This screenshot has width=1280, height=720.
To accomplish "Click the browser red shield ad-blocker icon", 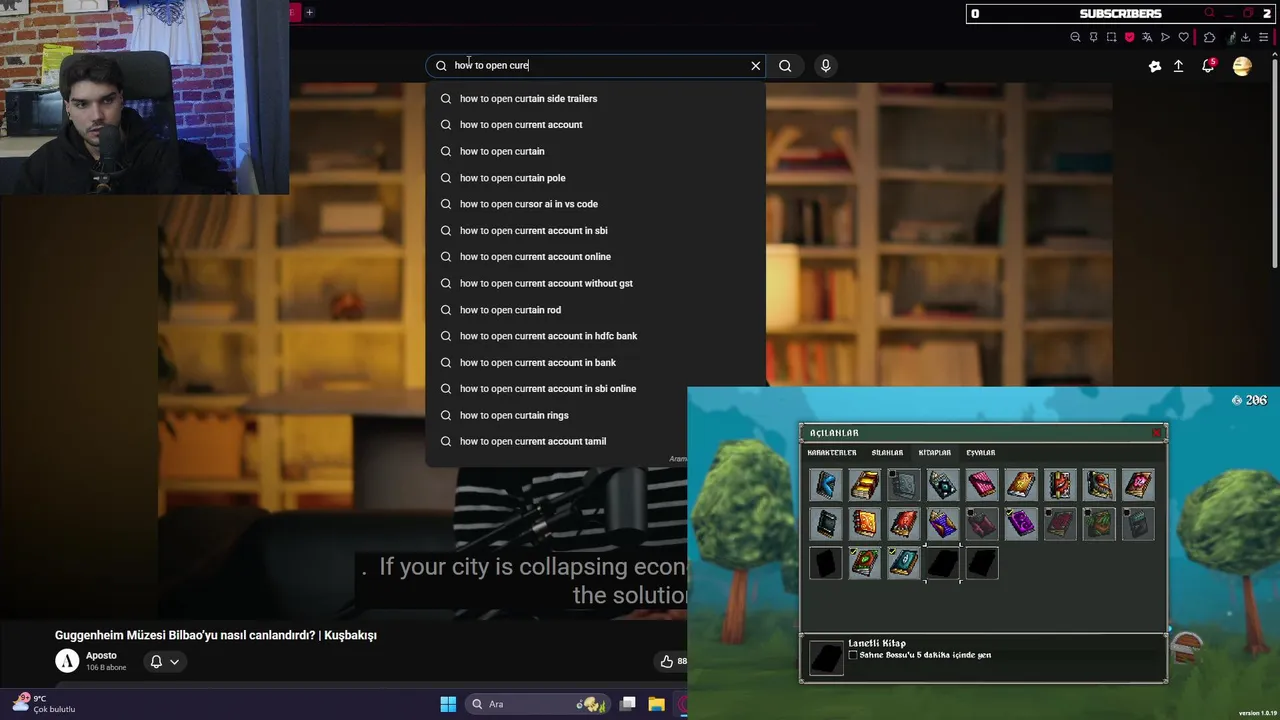I will coord(1129,37).
